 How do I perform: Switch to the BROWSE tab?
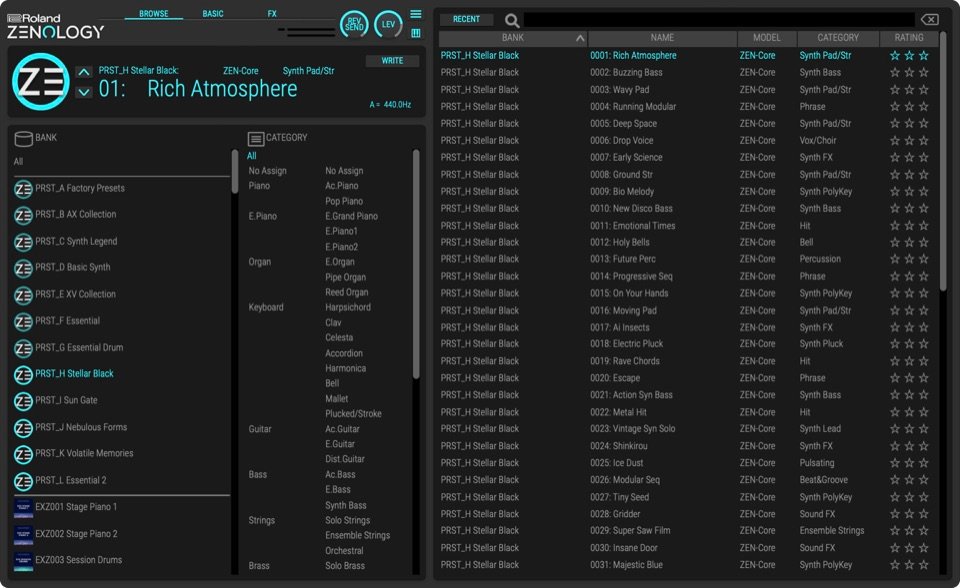pyautogui.click(x=154, y=13)
